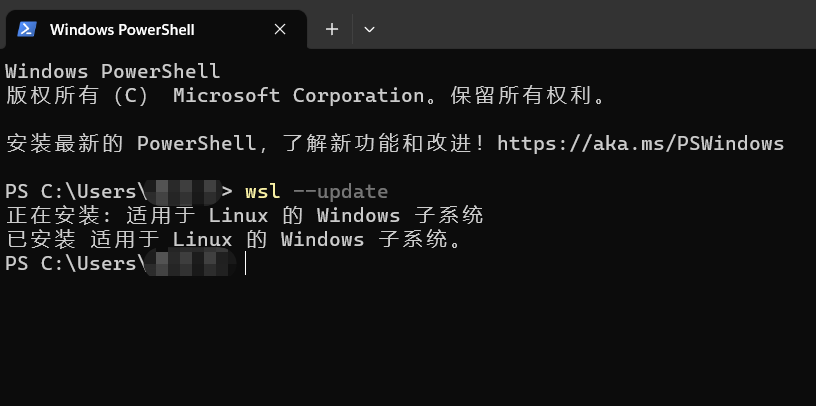This screenshot has width=816, height=406.
Task: Expand the new tab profile dropdown chevron
Action: pyautogui.click(x=369, y=30)
